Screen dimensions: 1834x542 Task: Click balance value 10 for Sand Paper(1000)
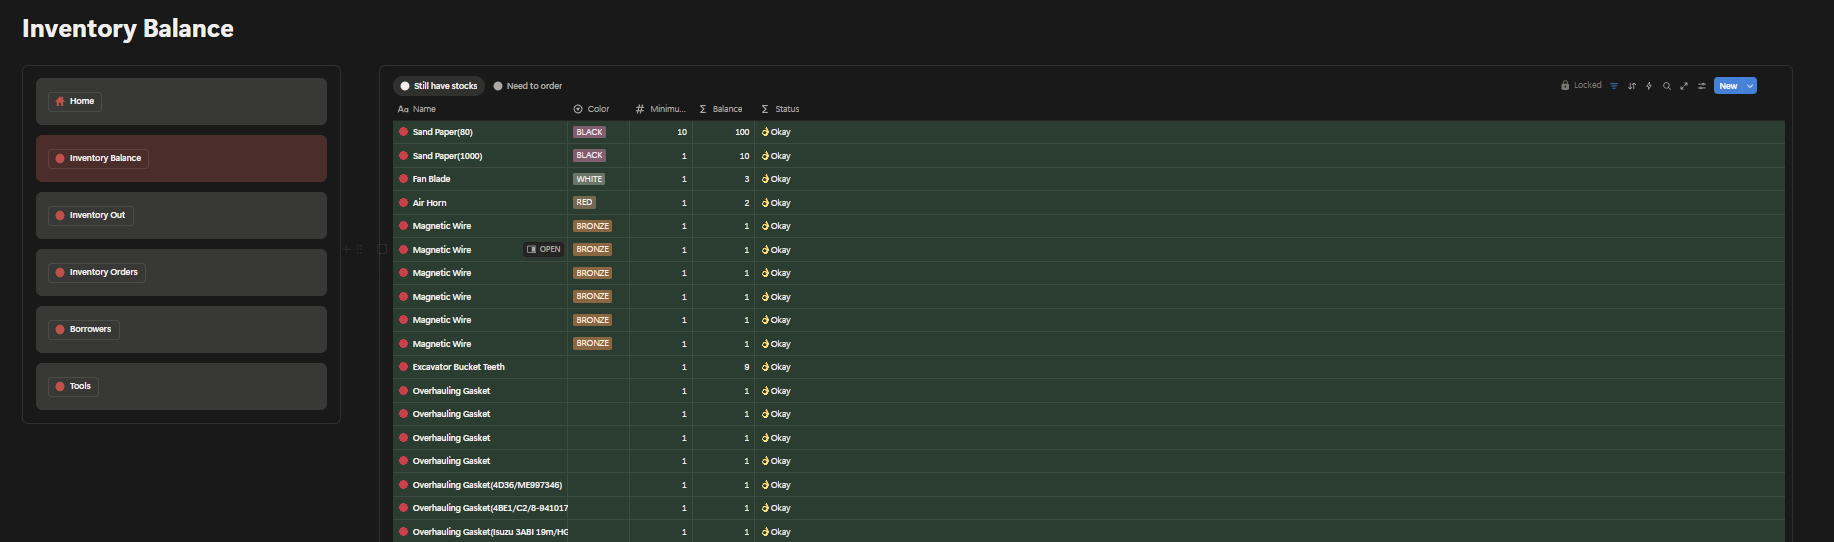[x=744, y=156]
